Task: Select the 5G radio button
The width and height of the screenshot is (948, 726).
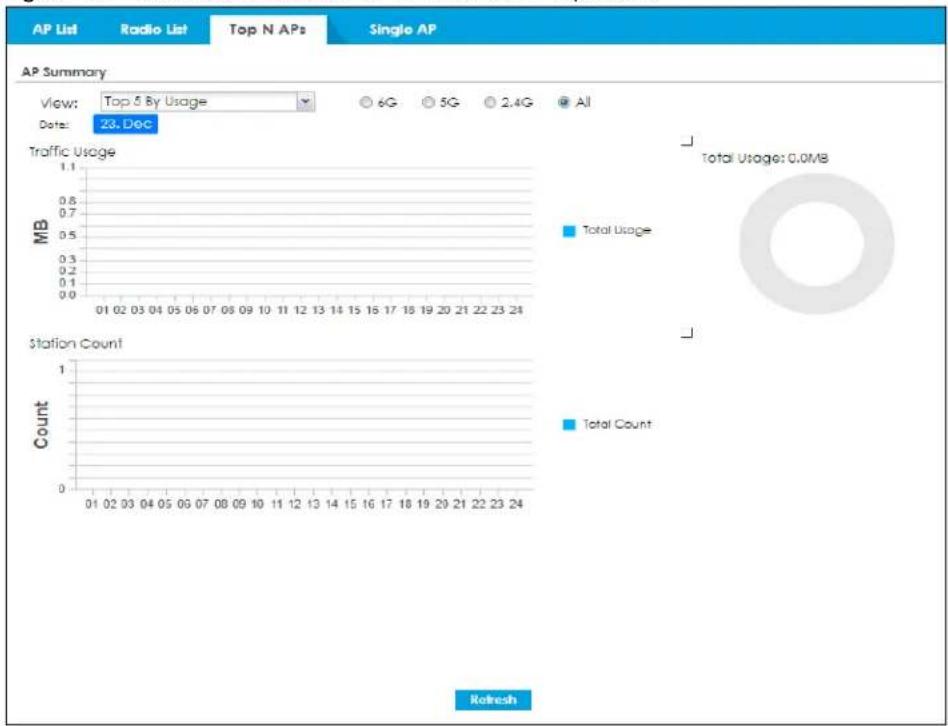Action: point(428,103)
